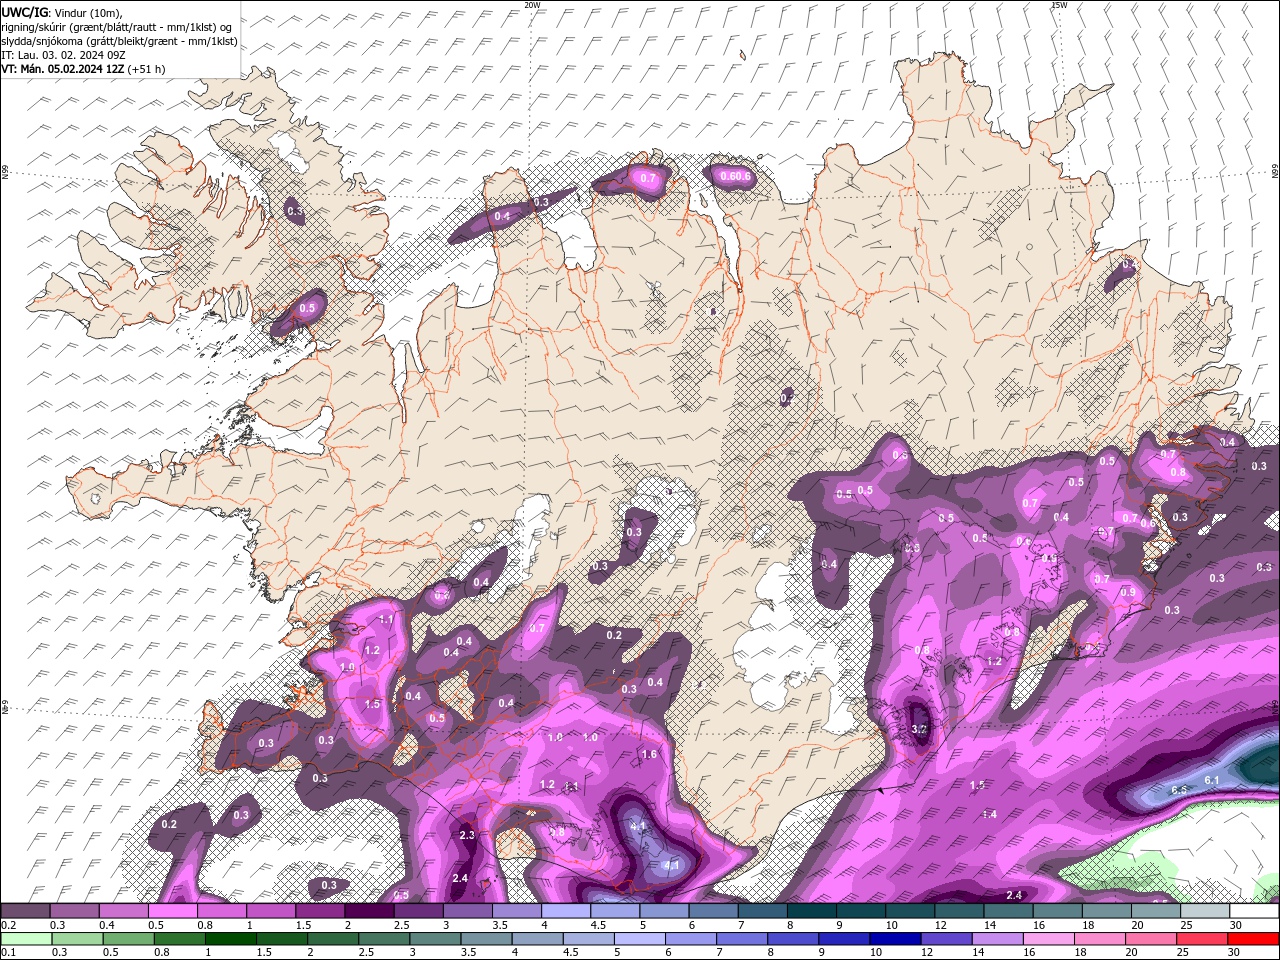Click the red swatch ending the rain scale
Screen dimensions: 1280x960
(1254, 939)
